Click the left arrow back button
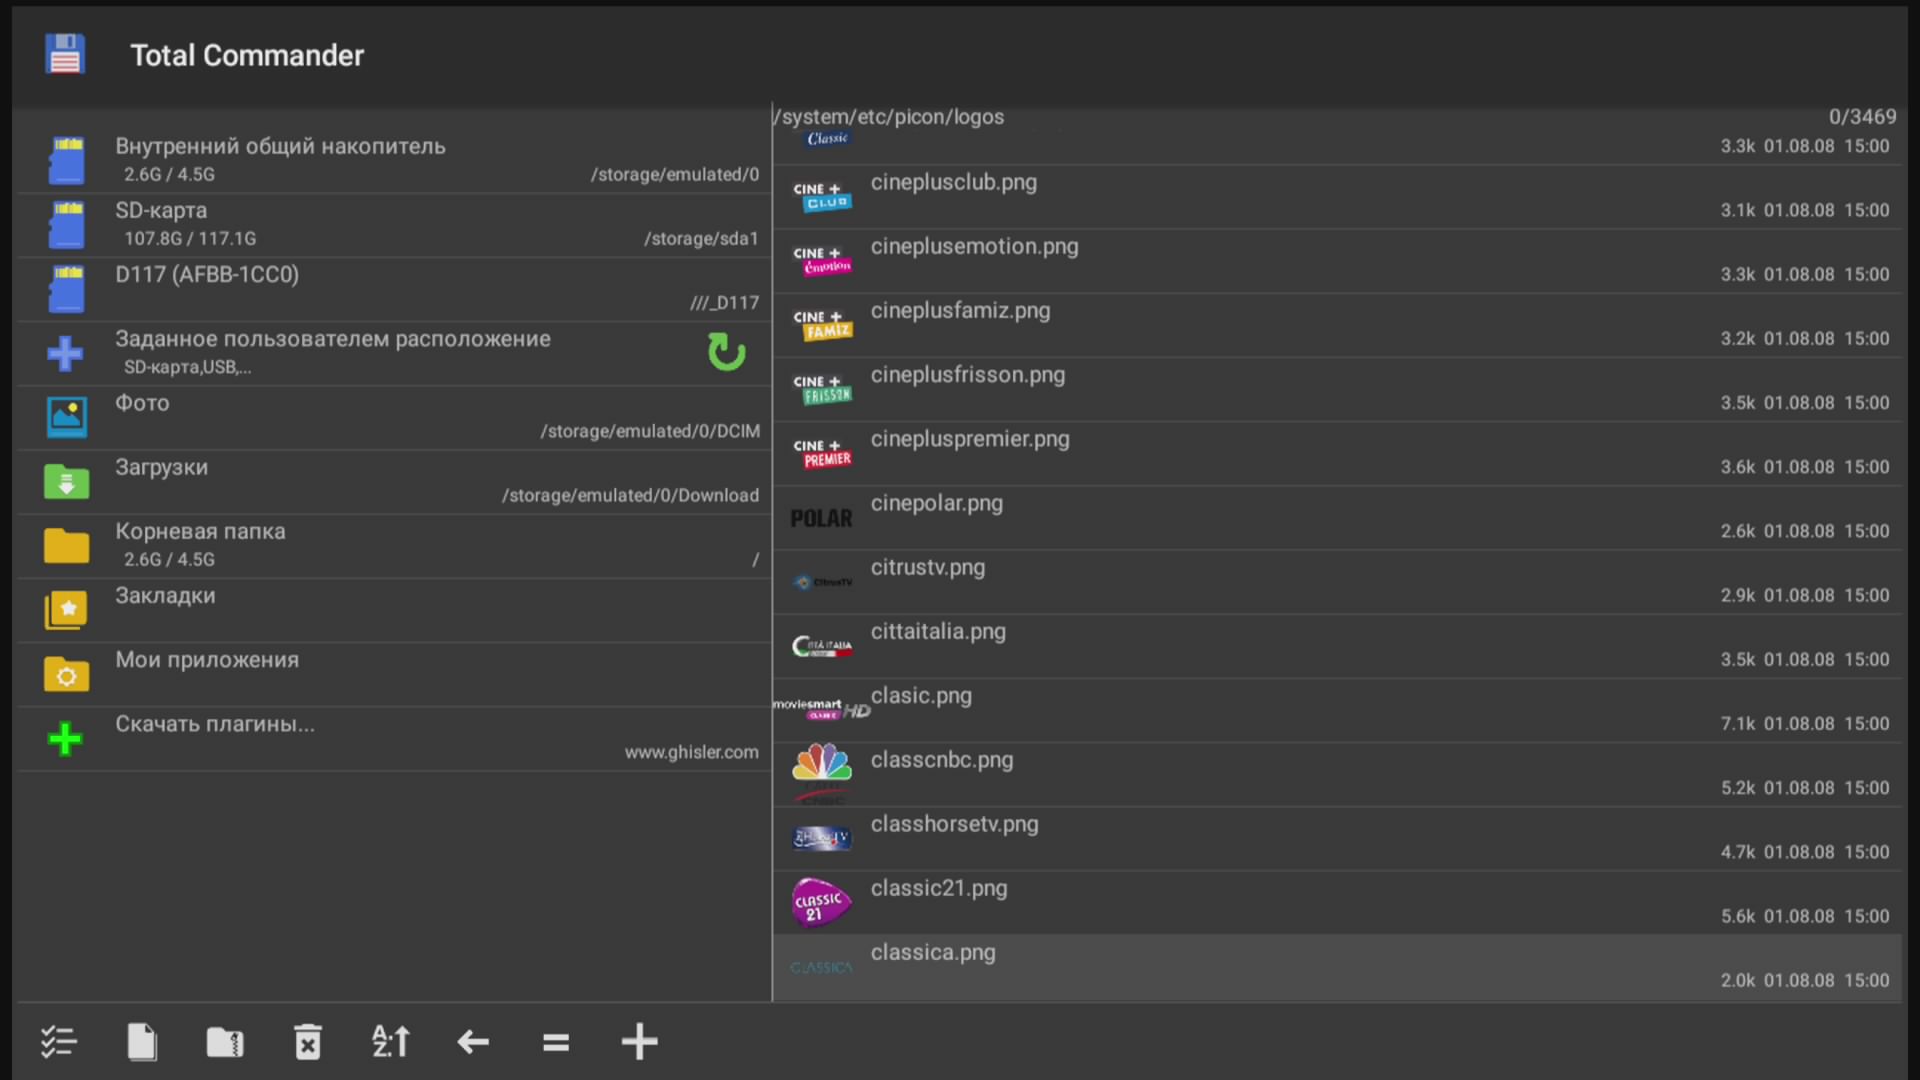Image resolution: width=1920 pixels, height=1080 pixels. point(473,1042)
